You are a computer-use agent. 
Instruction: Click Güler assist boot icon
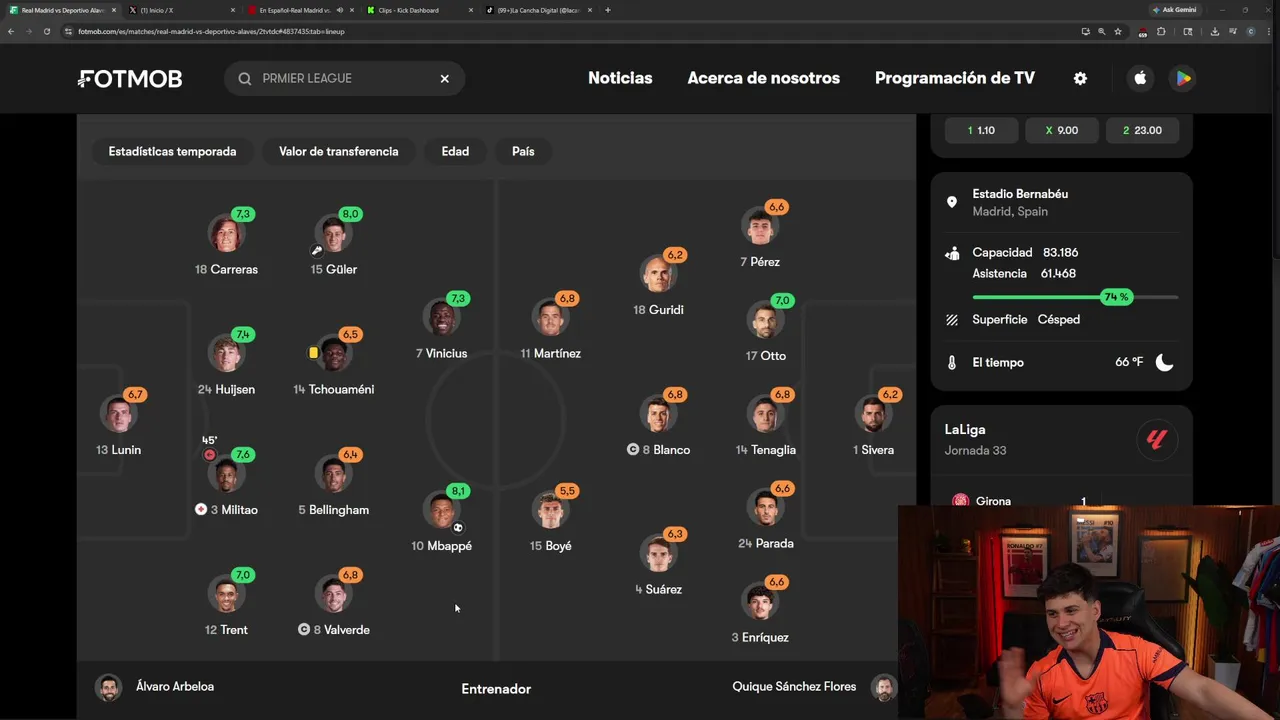click(317, 251)
